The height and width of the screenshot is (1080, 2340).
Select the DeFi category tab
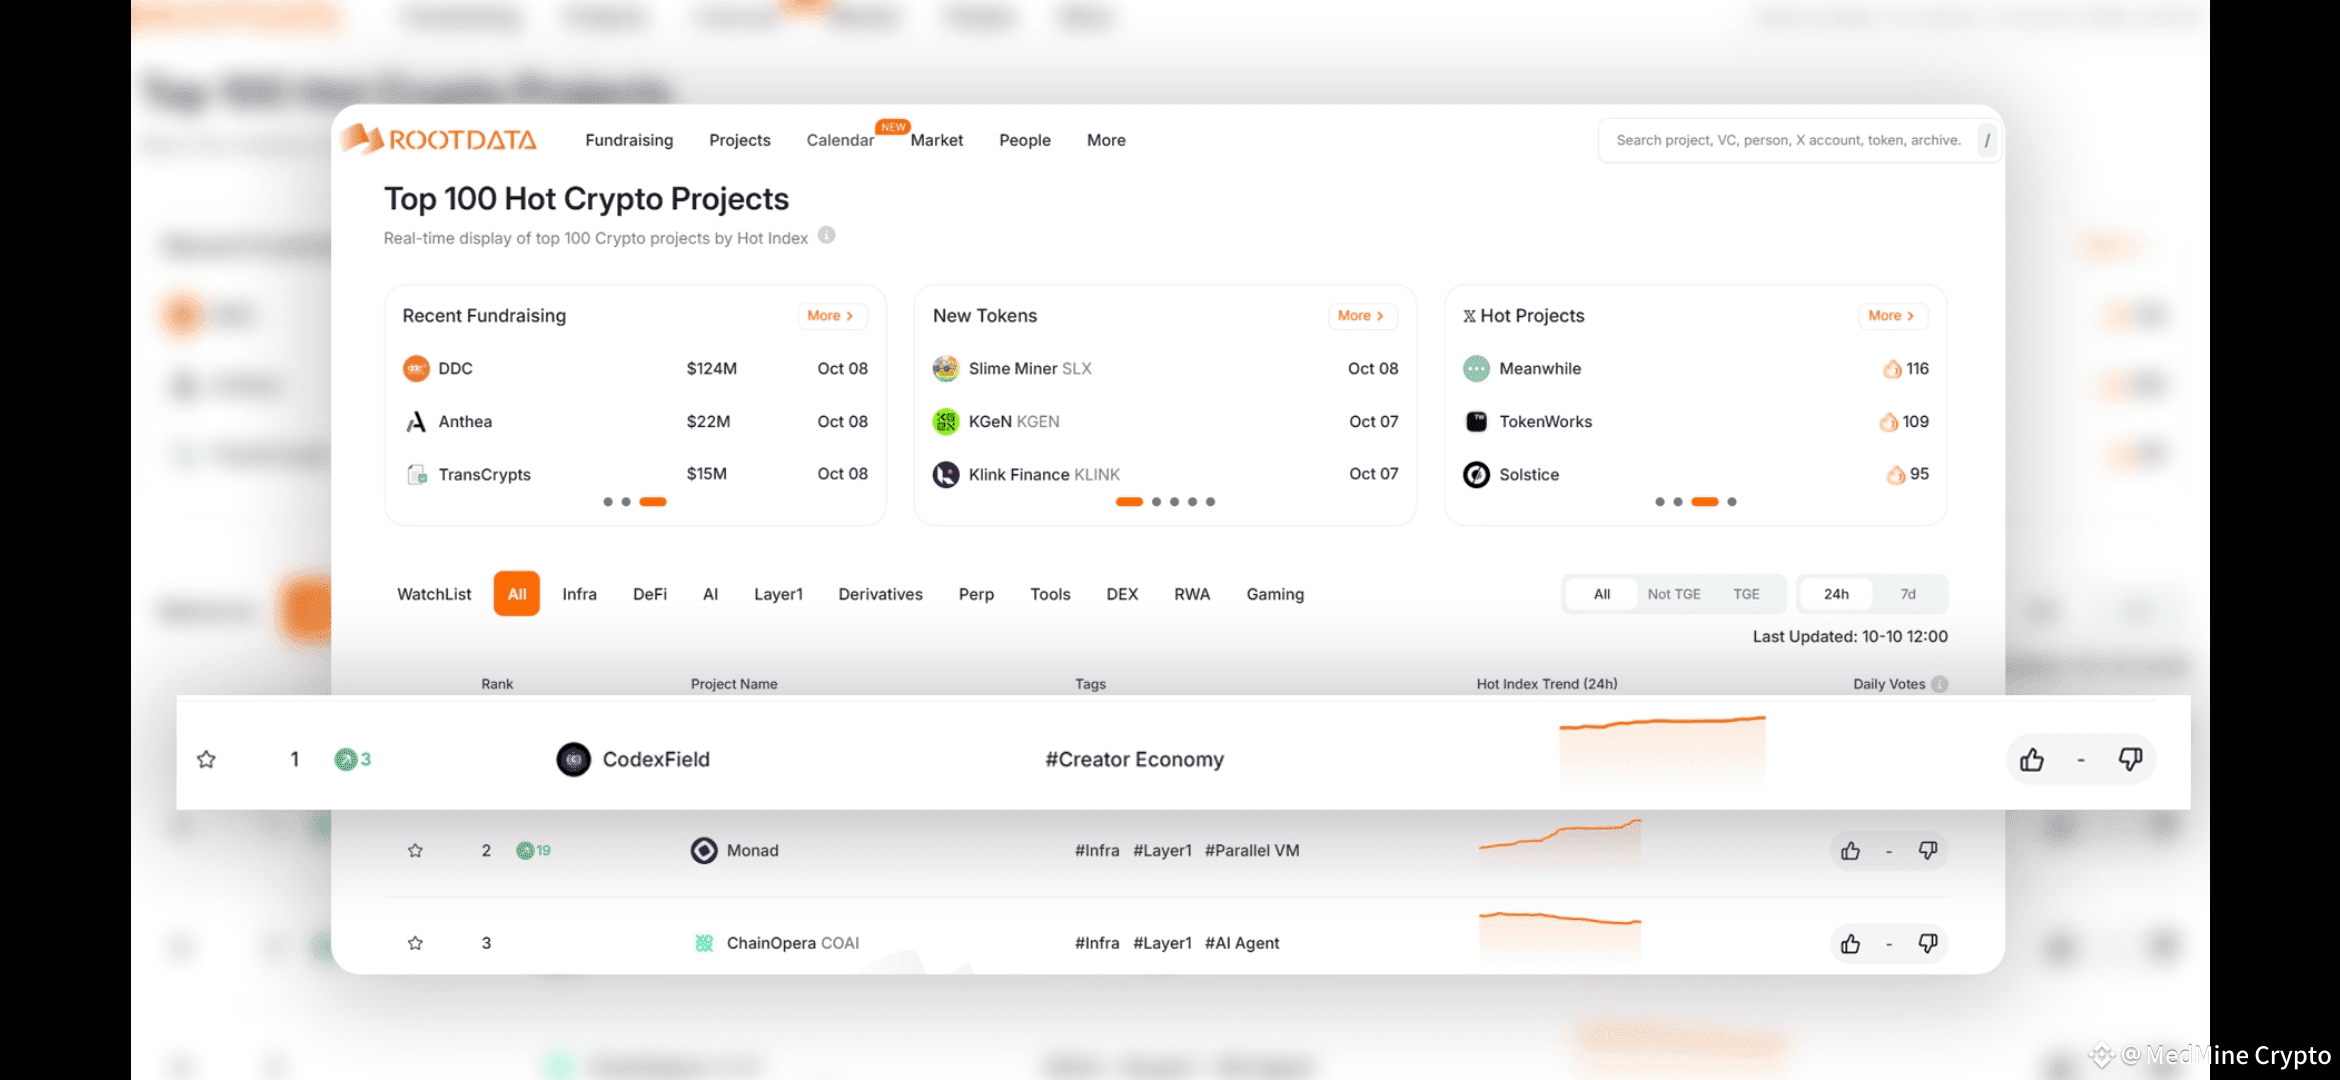(x=649, y=594)
